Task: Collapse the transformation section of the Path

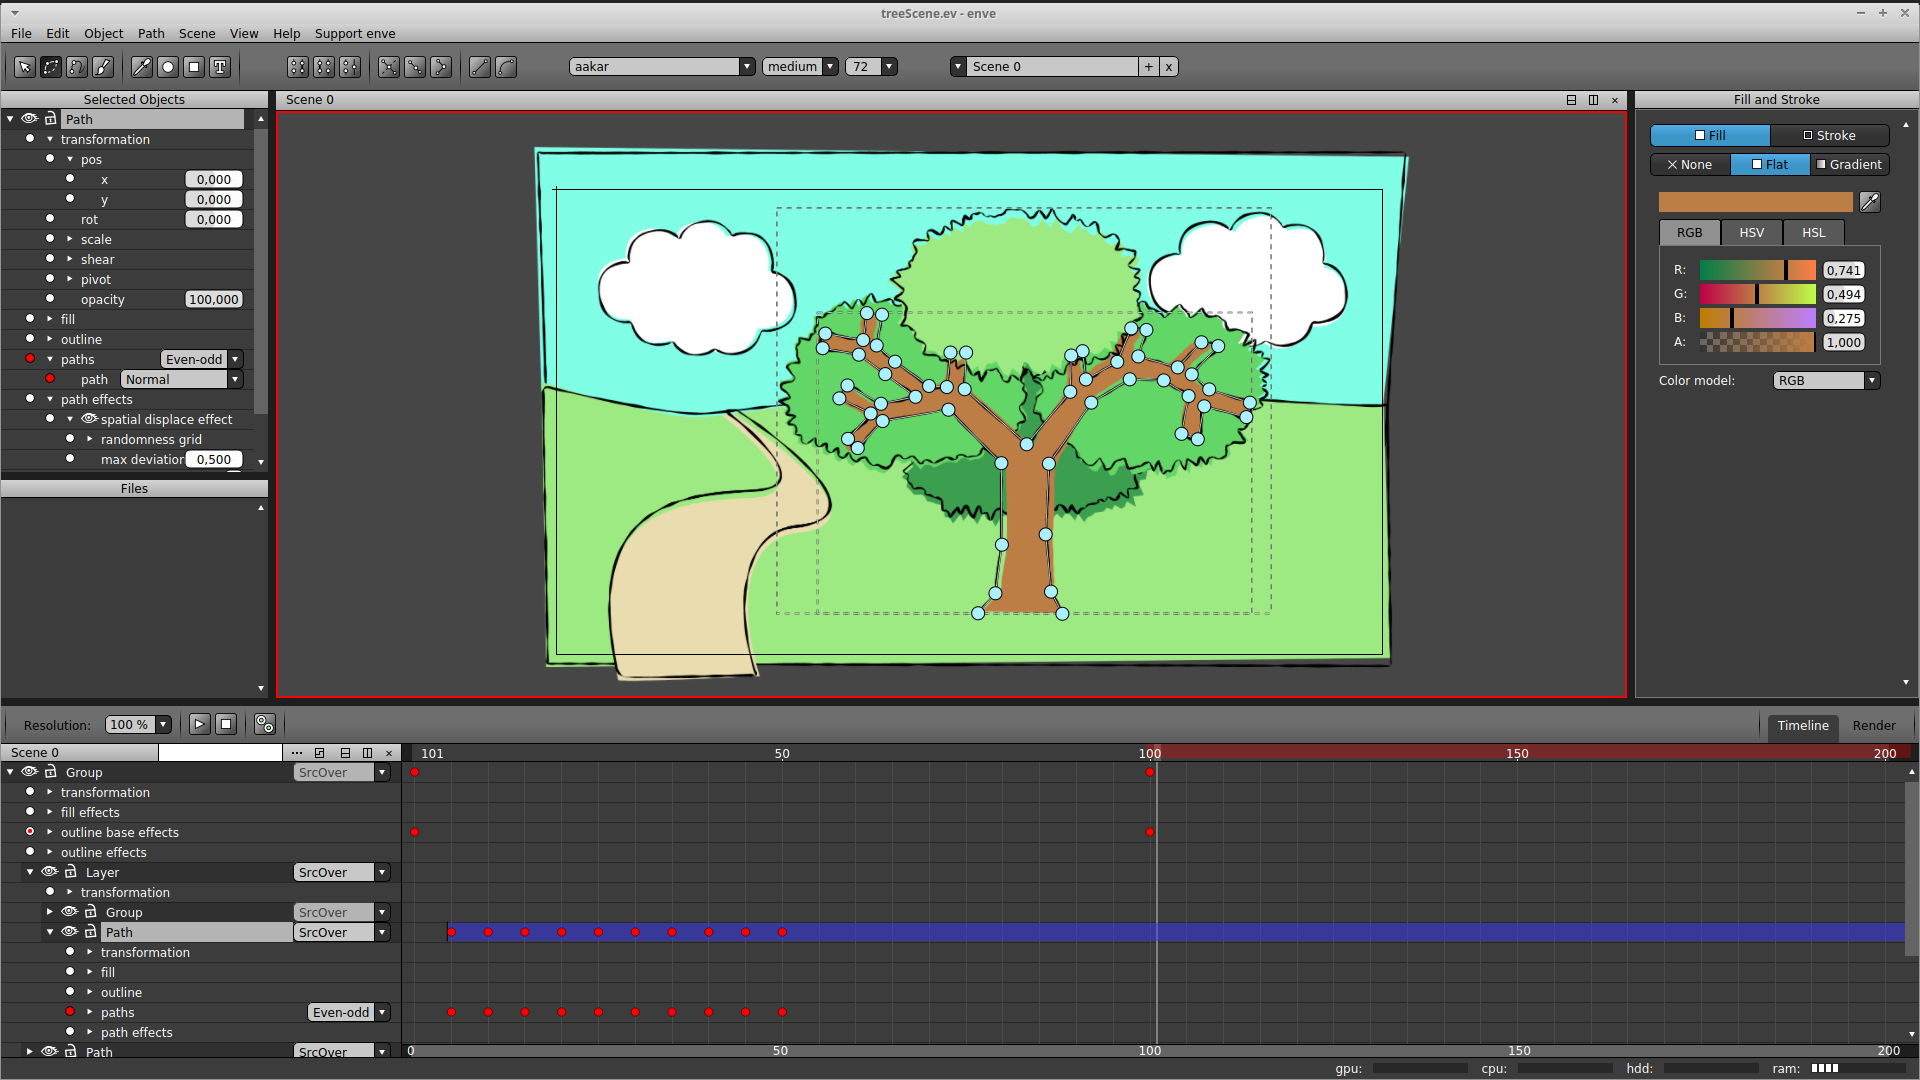Action: 48,139
